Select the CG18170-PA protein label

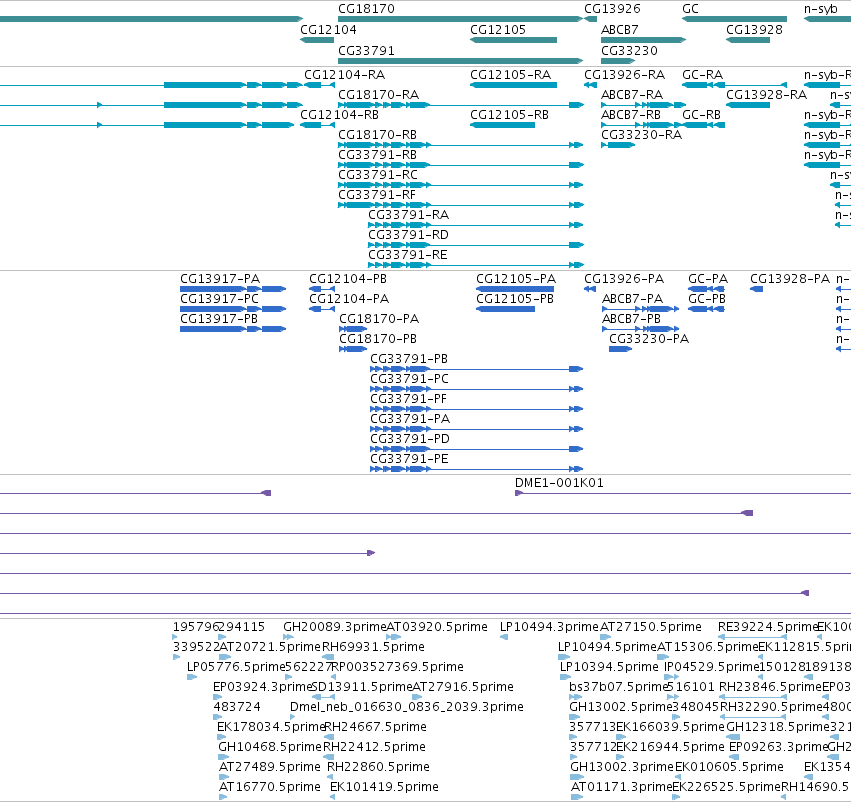pos(379,319)
